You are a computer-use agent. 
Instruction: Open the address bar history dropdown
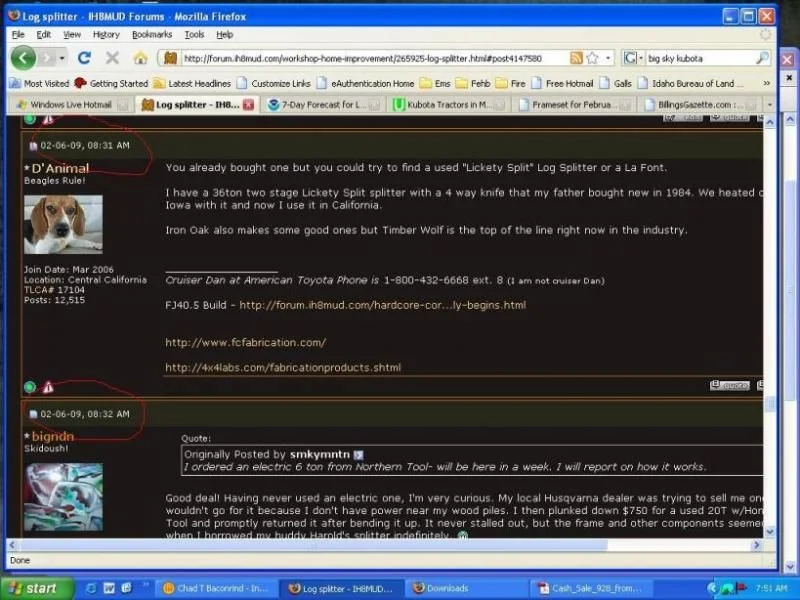[x=608, y=58]
